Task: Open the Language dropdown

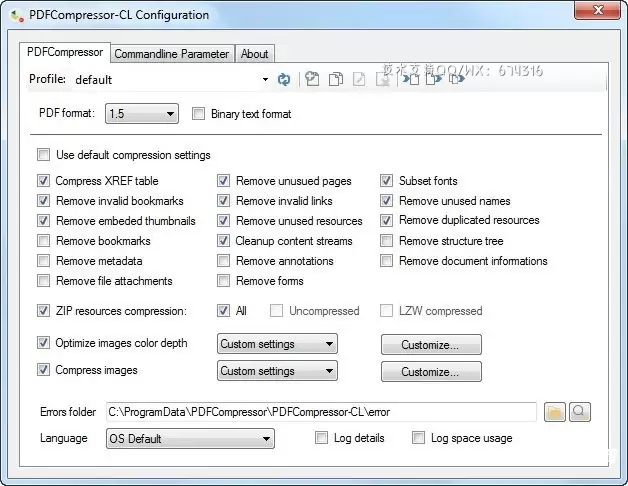Action: pyautogui.click(x=190, y=438)
